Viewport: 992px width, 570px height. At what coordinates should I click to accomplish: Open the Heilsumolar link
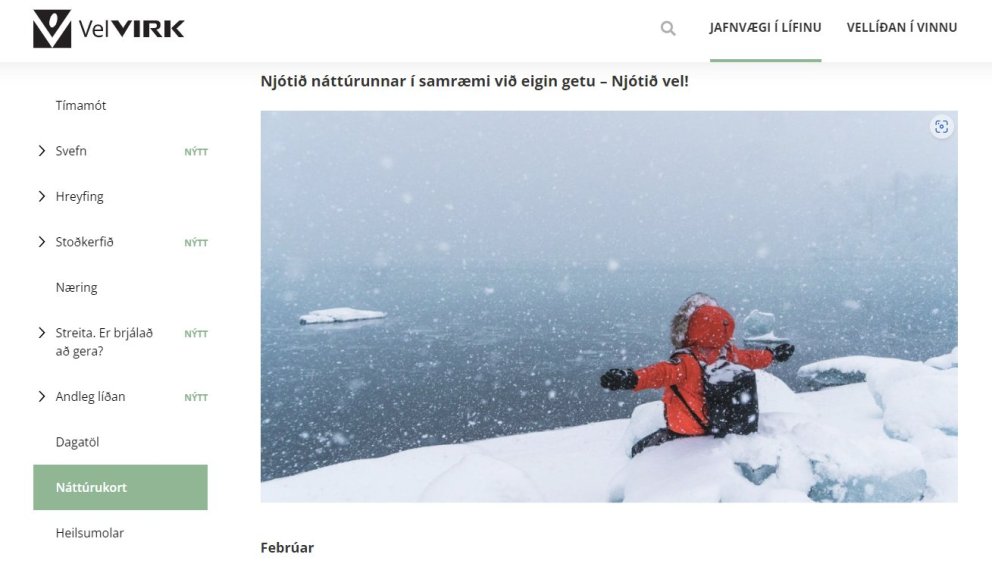click(x=90, y=533)
